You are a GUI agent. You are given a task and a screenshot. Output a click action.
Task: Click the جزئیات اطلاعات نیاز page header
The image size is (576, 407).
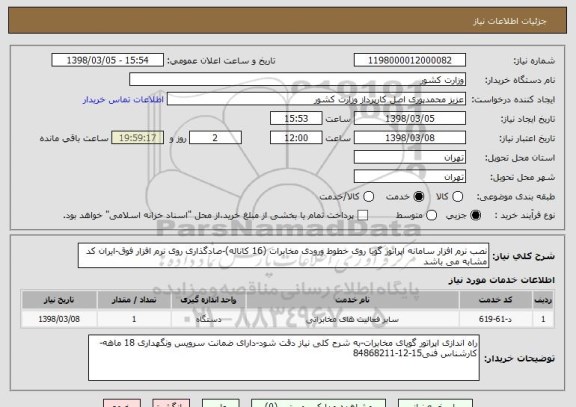pos(510,21)
